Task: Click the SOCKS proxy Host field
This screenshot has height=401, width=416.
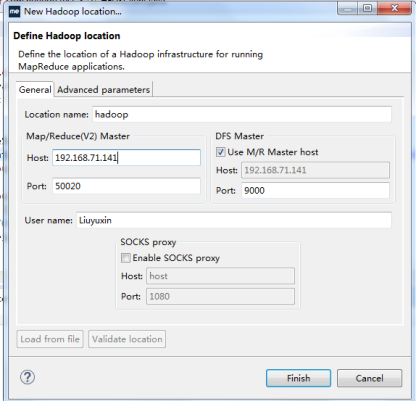Action: point(220,276)
